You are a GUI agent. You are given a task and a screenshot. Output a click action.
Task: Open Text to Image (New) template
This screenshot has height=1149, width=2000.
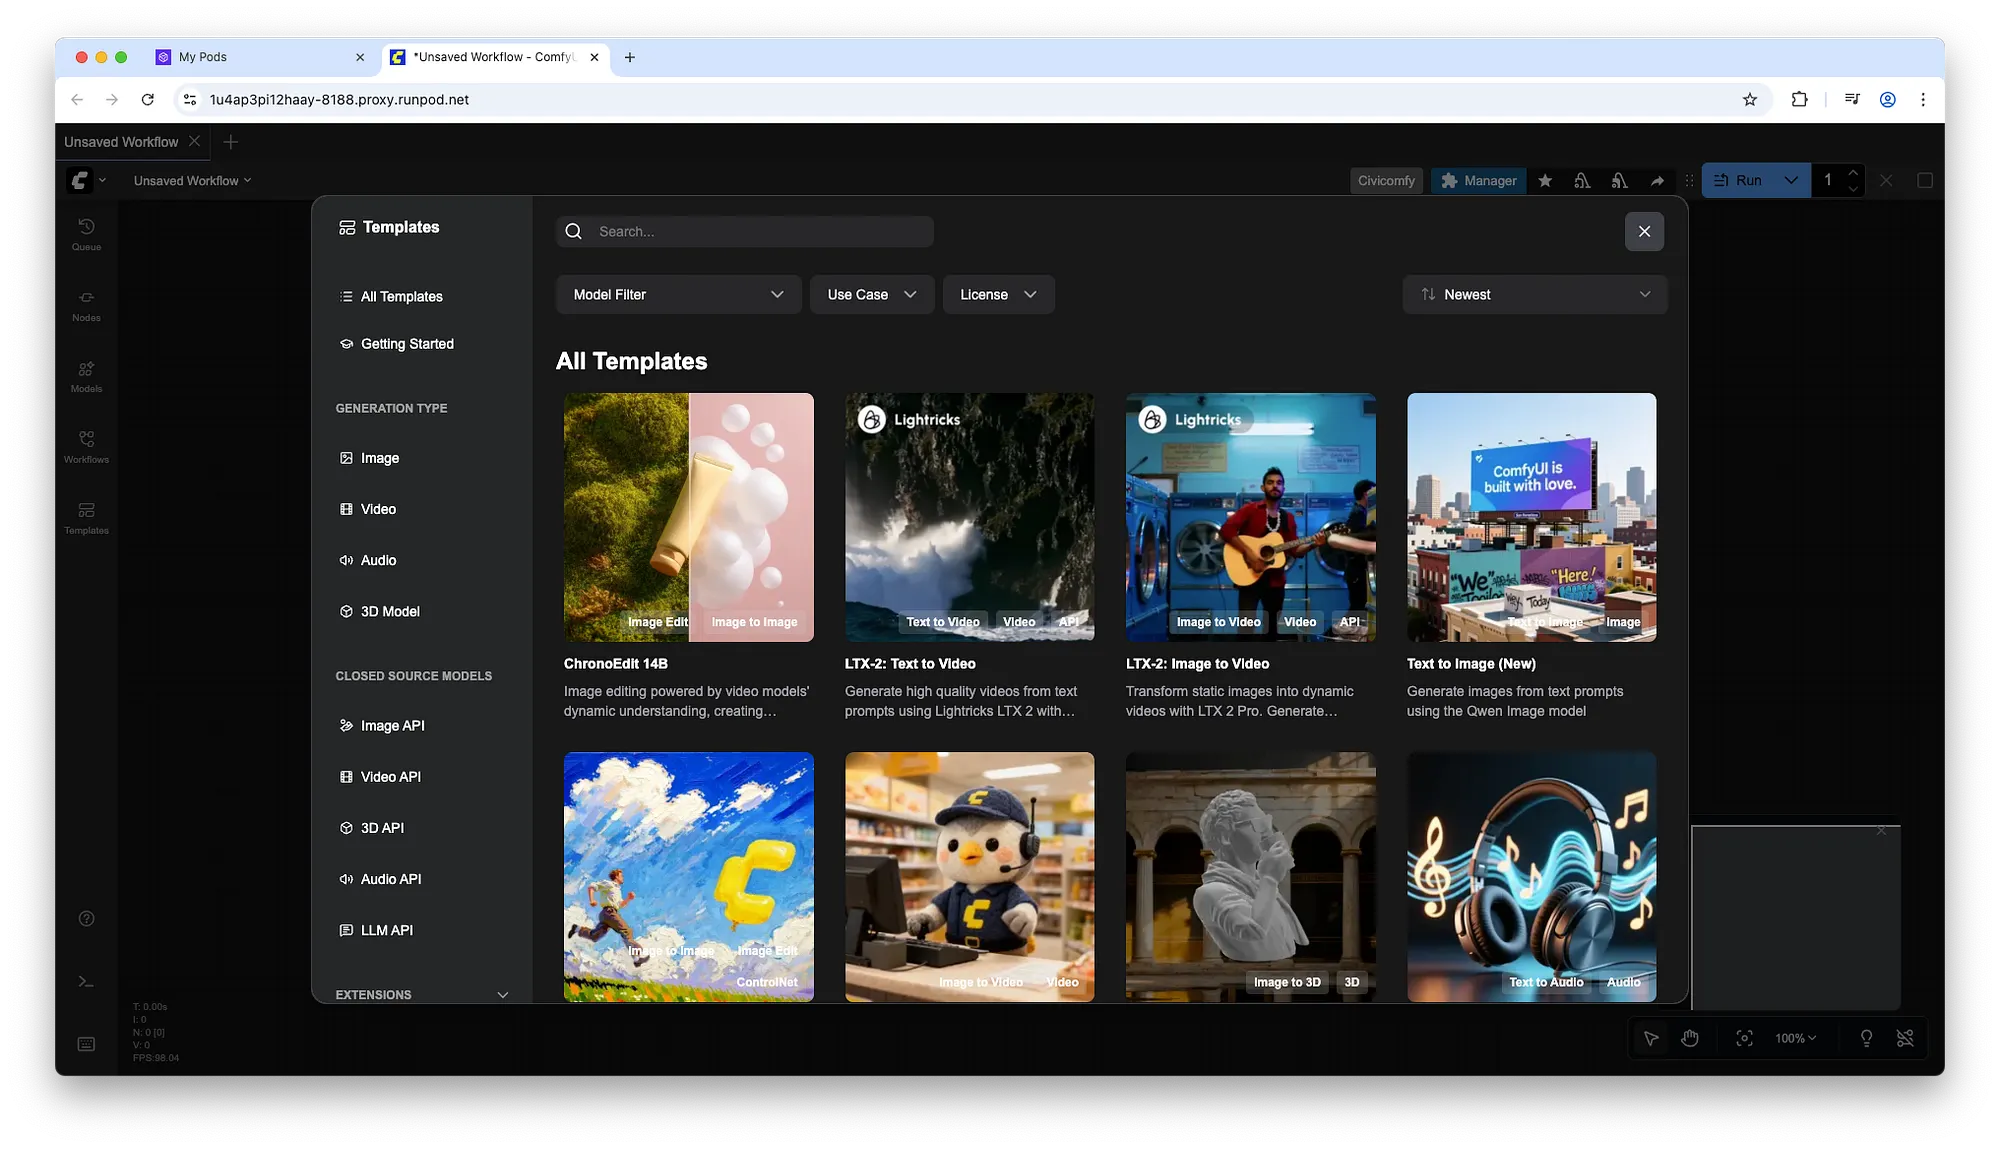point(1531,517)
